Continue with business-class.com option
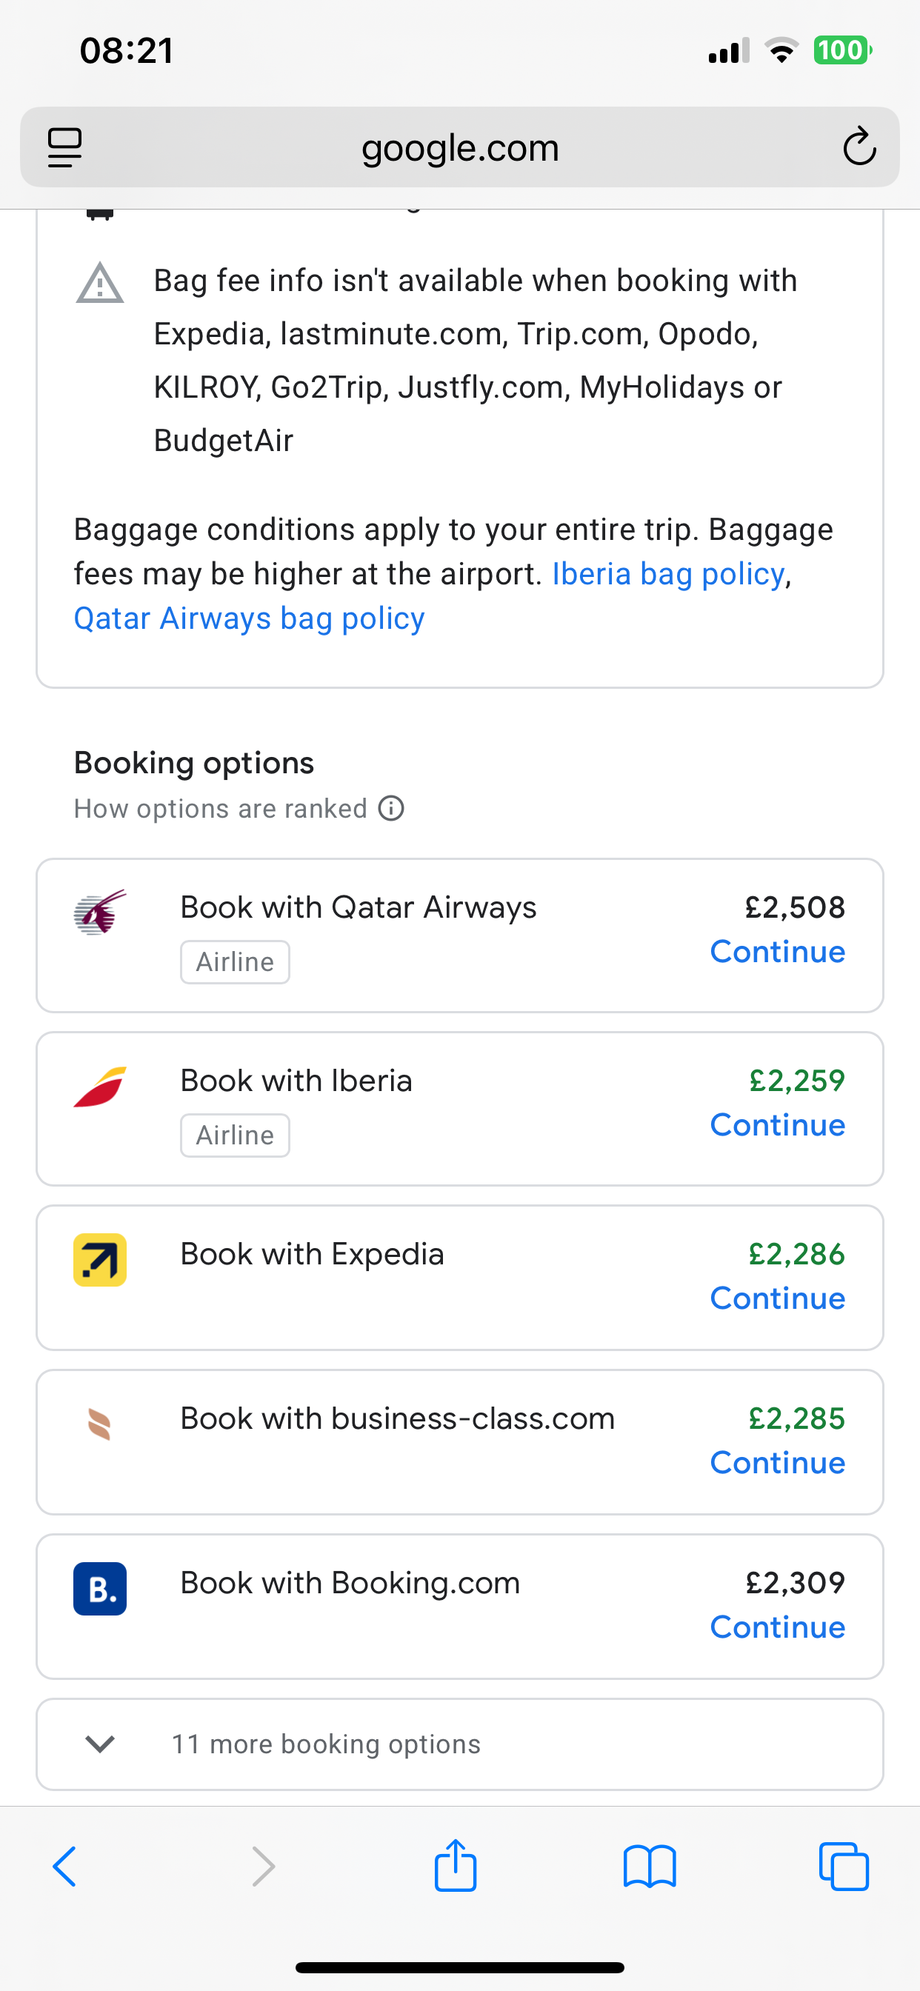Screen dimensions: 920x1991 (777, 1463)
